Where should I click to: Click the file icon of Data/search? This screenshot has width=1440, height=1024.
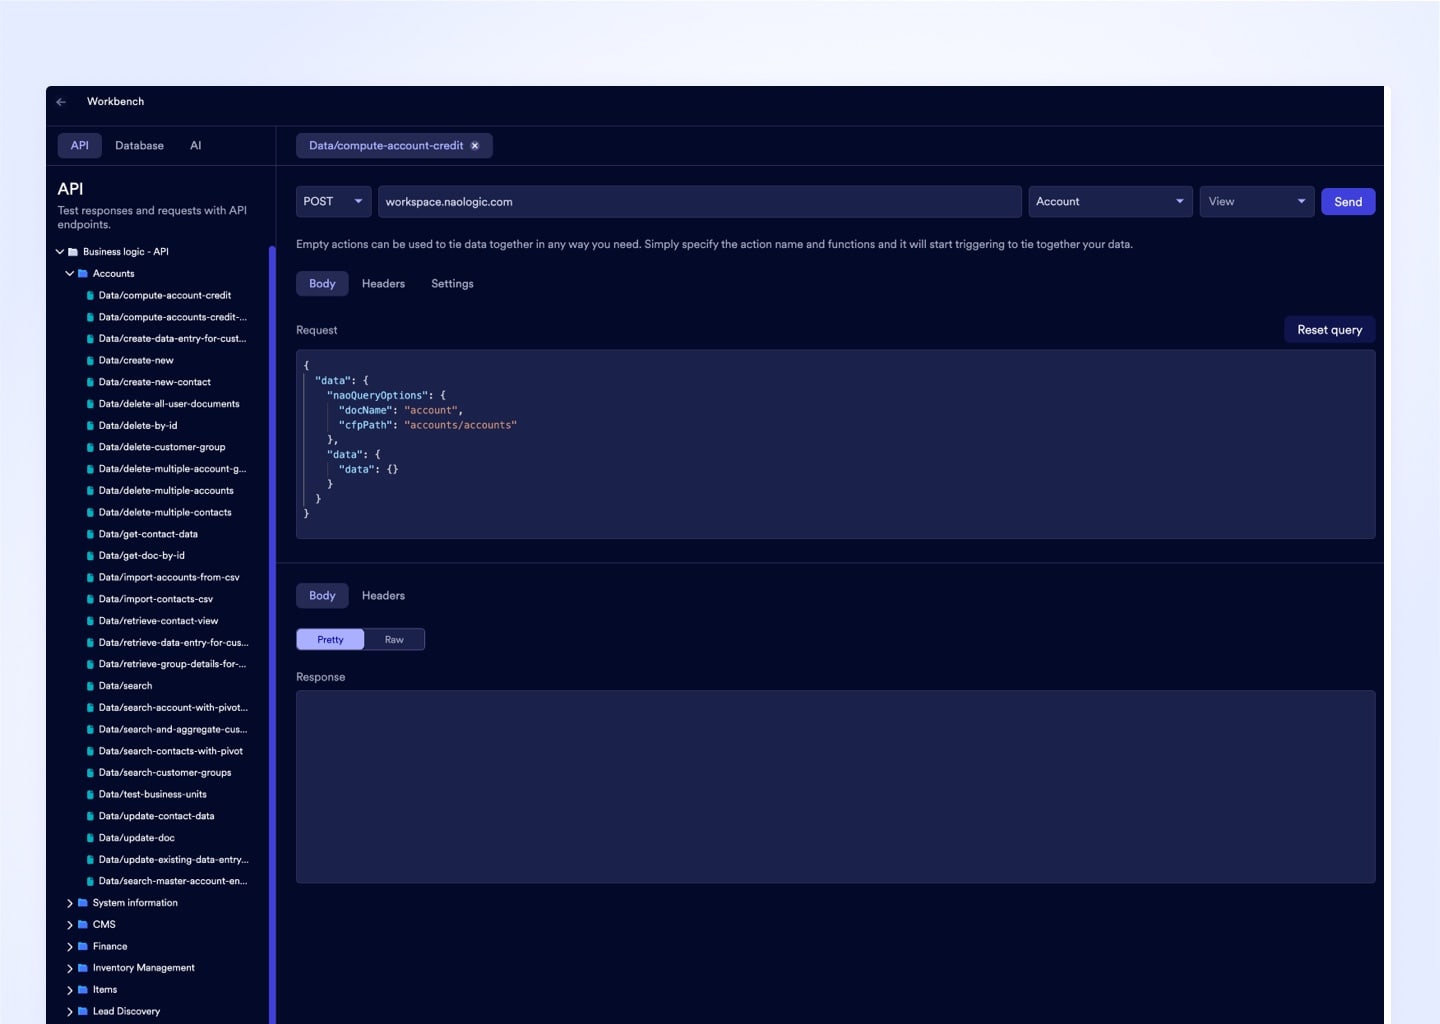90,687
